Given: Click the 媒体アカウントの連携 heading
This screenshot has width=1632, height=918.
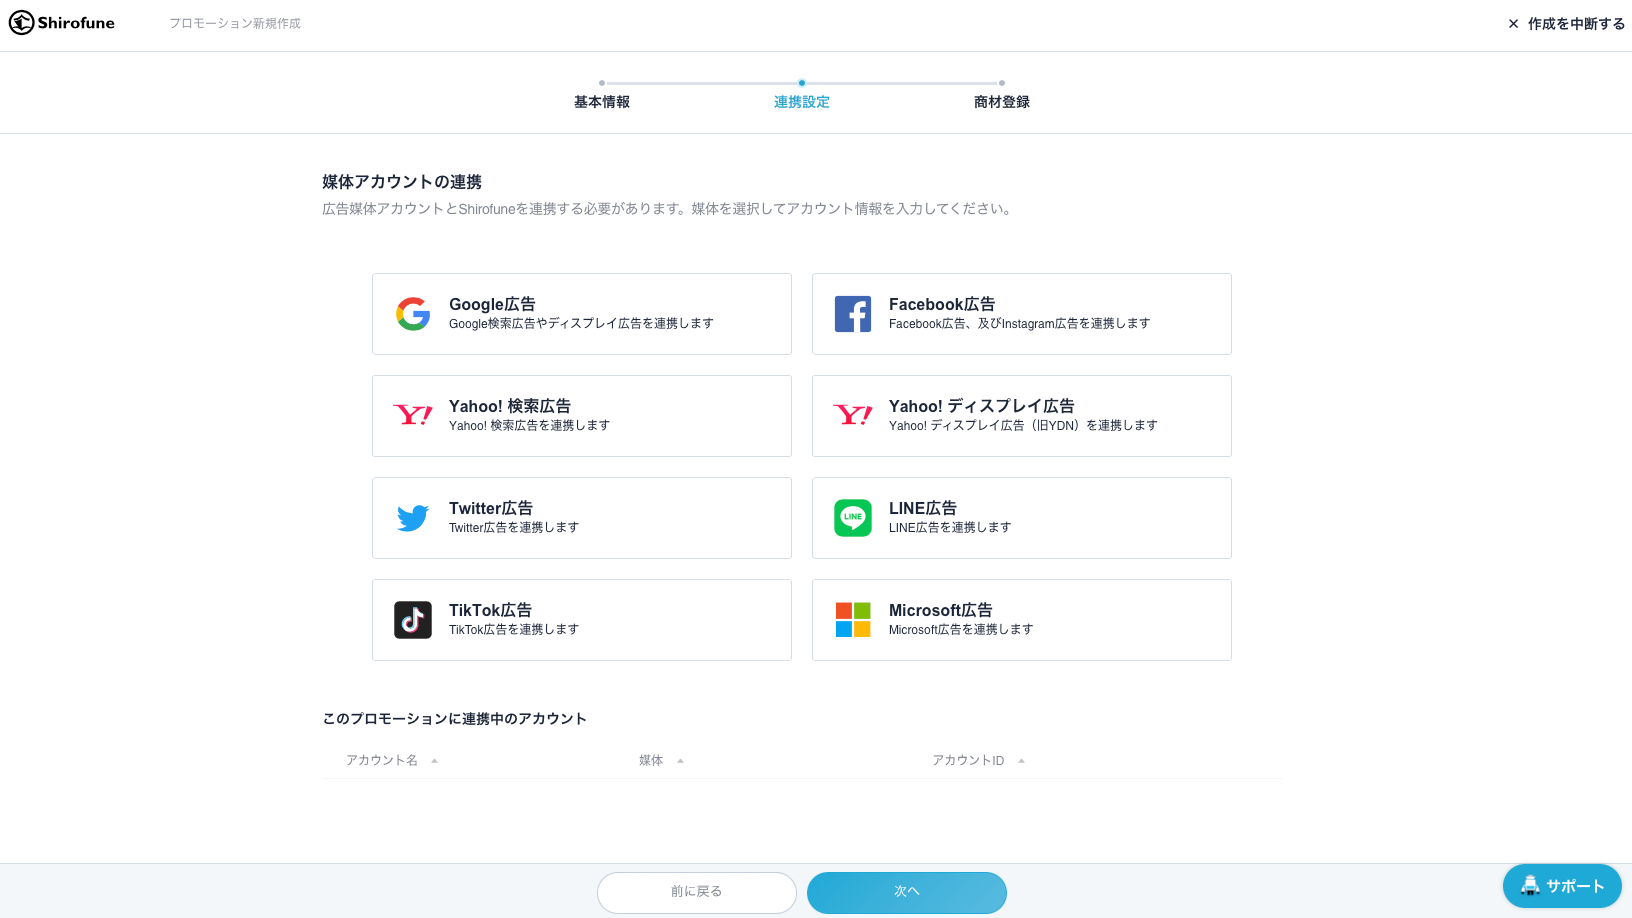Looking at the screenshot, I should [402, 182].
